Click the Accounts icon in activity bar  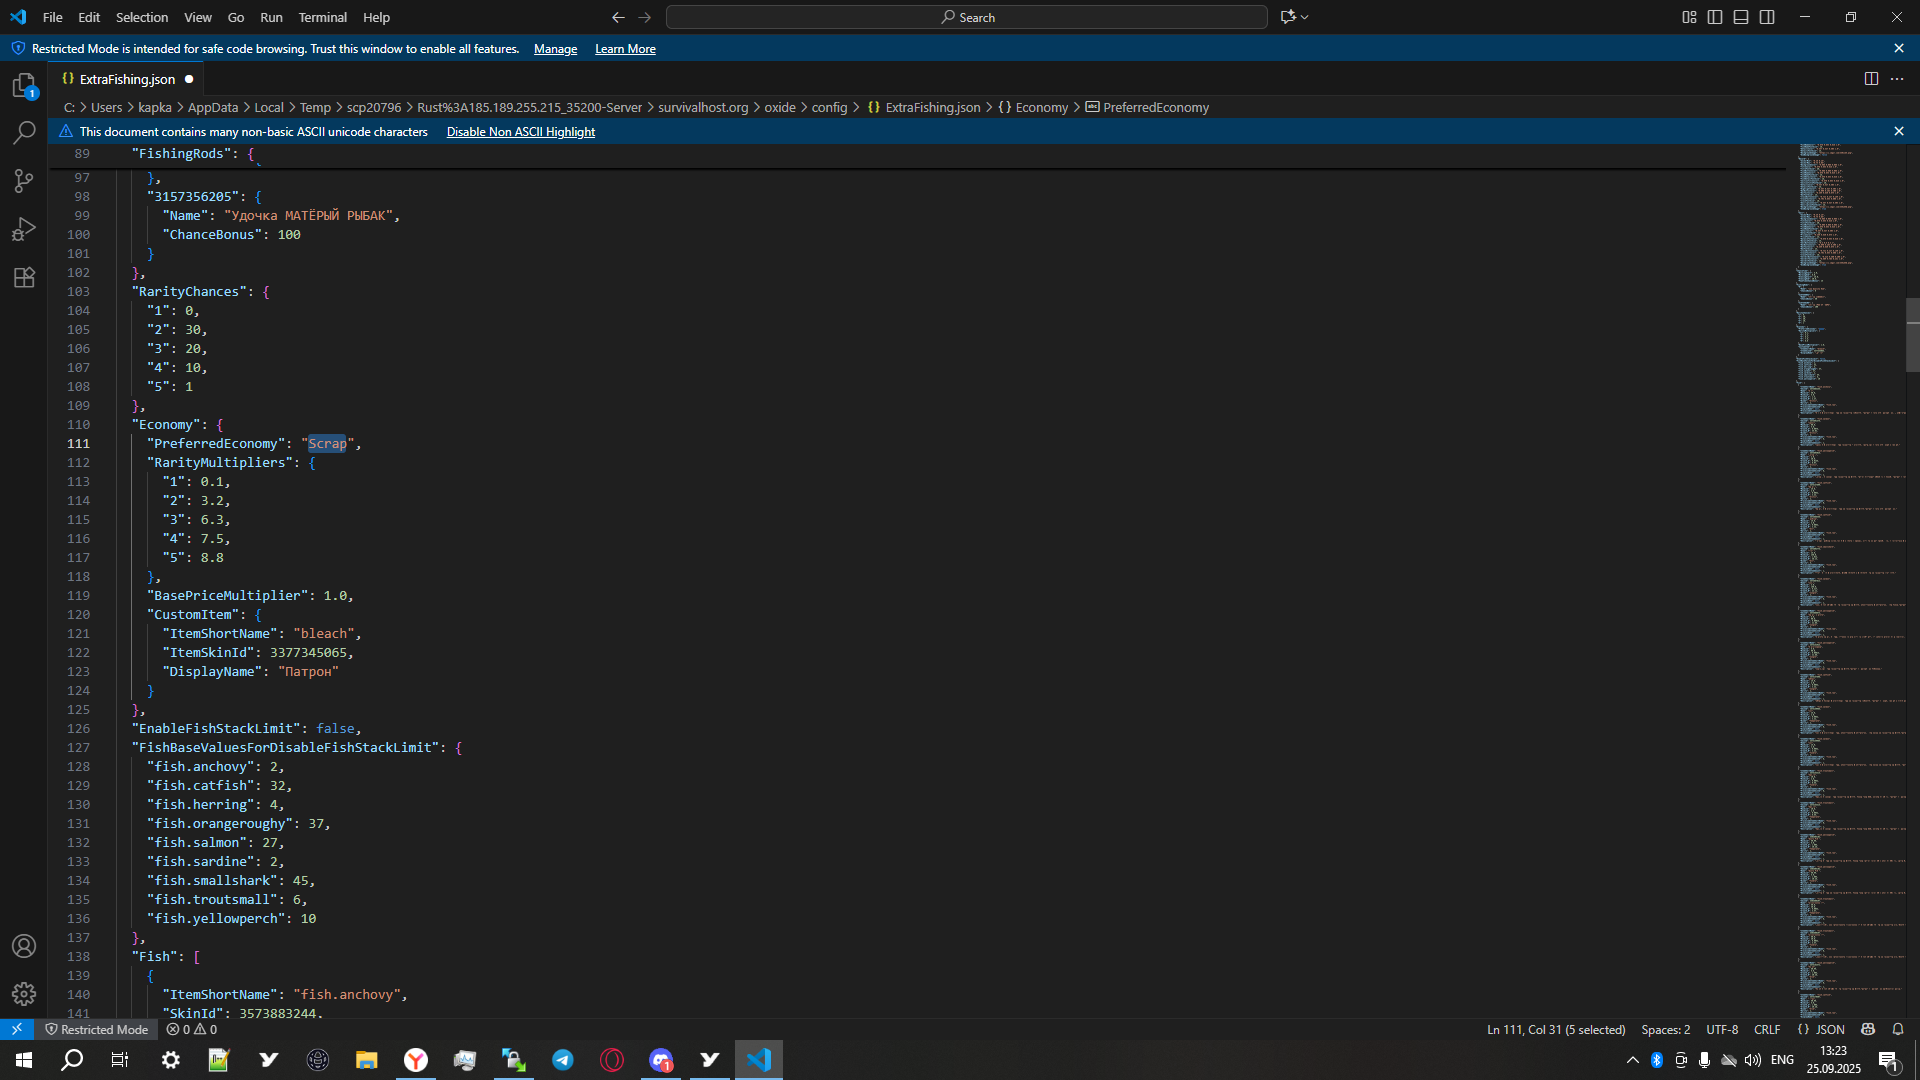24,946
